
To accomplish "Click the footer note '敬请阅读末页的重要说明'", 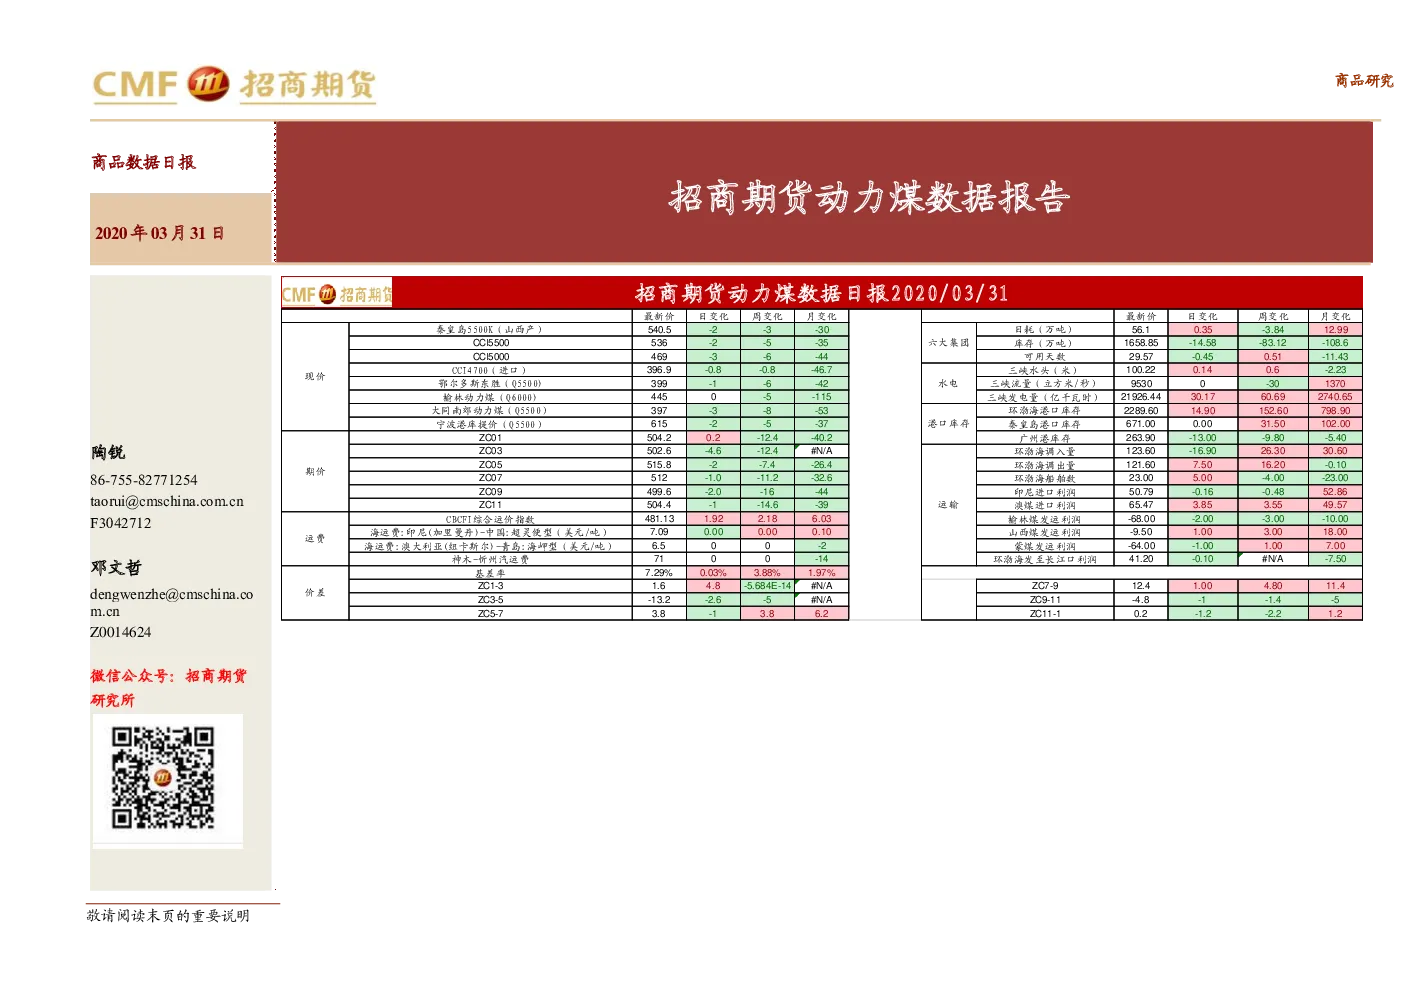I will [x=168, y=915].
